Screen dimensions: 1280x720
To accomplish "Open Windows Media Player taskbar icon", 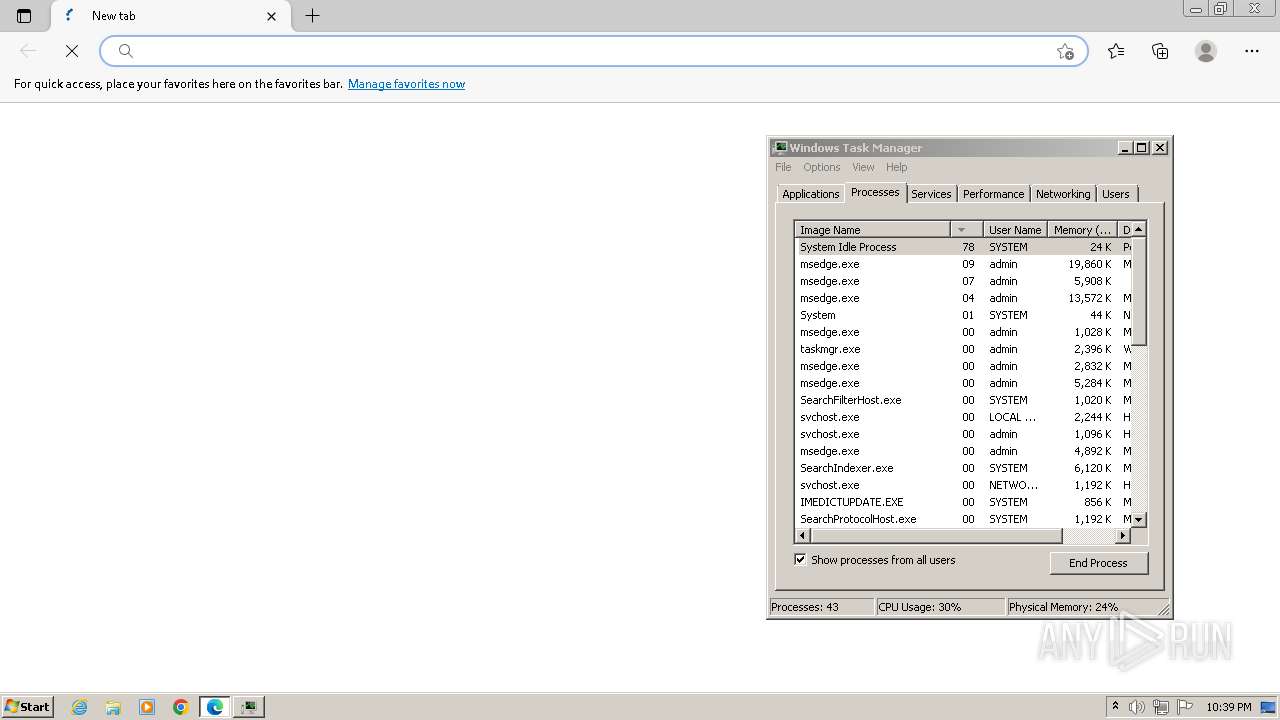I will pos(147,707).
